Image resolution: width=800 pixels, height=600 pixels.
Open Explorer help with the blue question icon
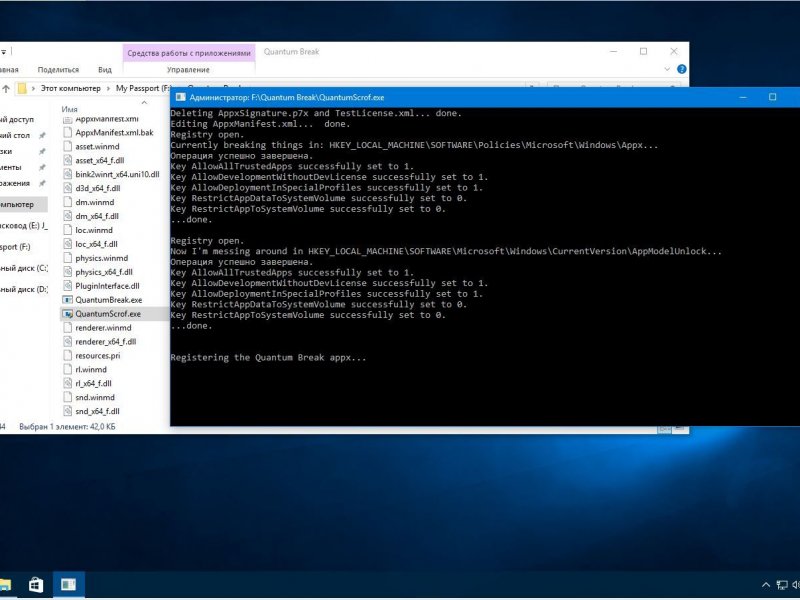click(682, 69)
